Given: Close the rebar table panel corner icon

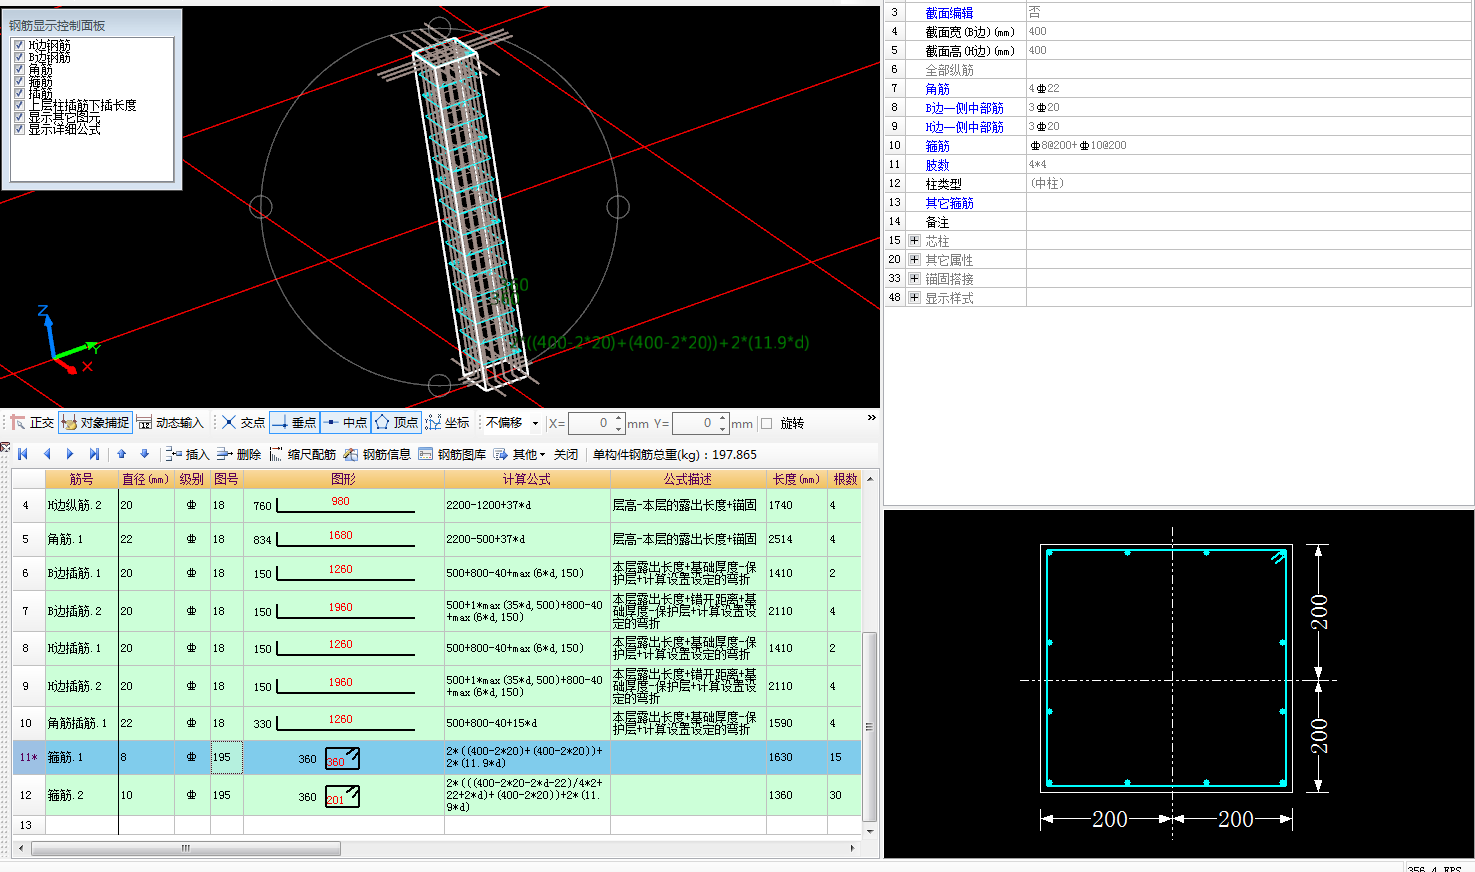Looking at the screenshot, I should 5,447.
